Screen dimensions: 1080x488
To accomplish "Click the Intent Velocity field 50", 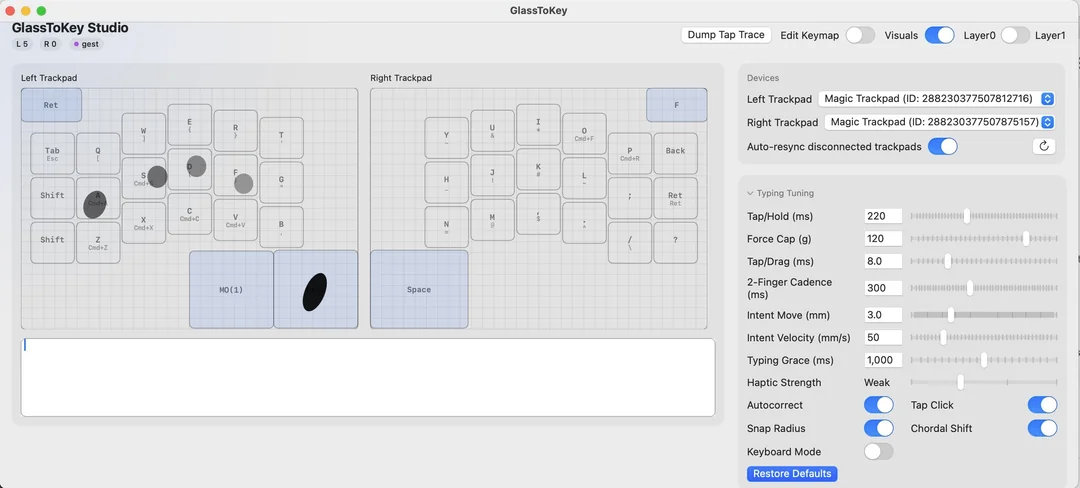I will click(883, 337).
